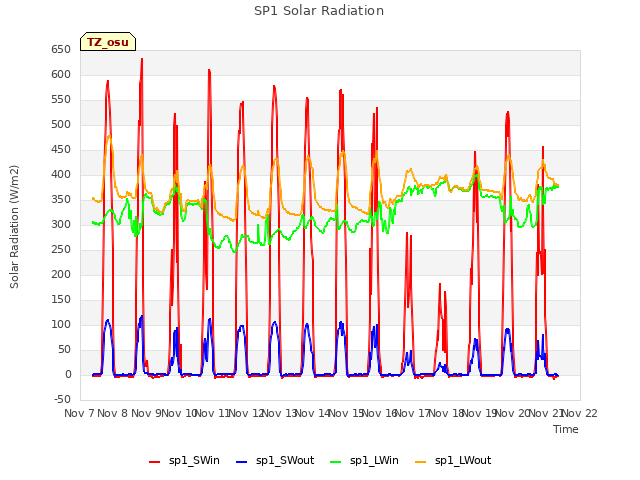Click the TZ_osu annotation label

tap(108, 42)
